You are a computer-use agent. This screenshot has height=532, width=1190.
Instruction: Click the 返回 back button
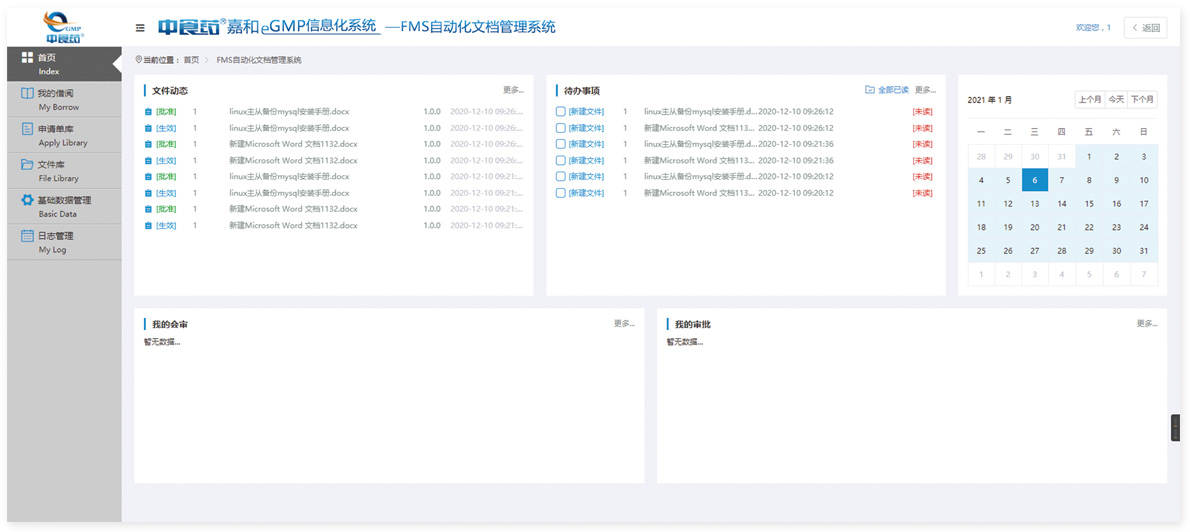pyautogui.click(x=1145, y=28)
